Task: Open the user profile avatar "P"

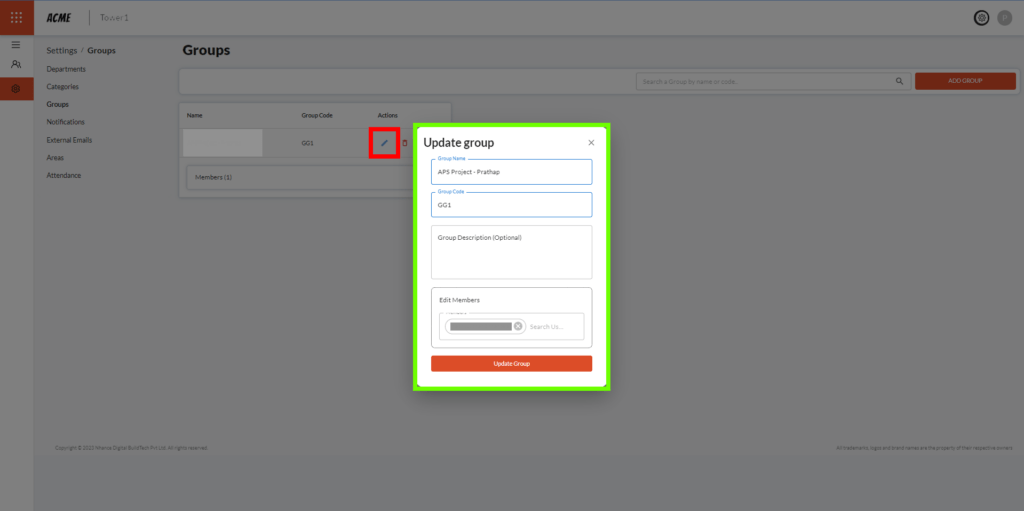Action: (x=1004, y=17)
